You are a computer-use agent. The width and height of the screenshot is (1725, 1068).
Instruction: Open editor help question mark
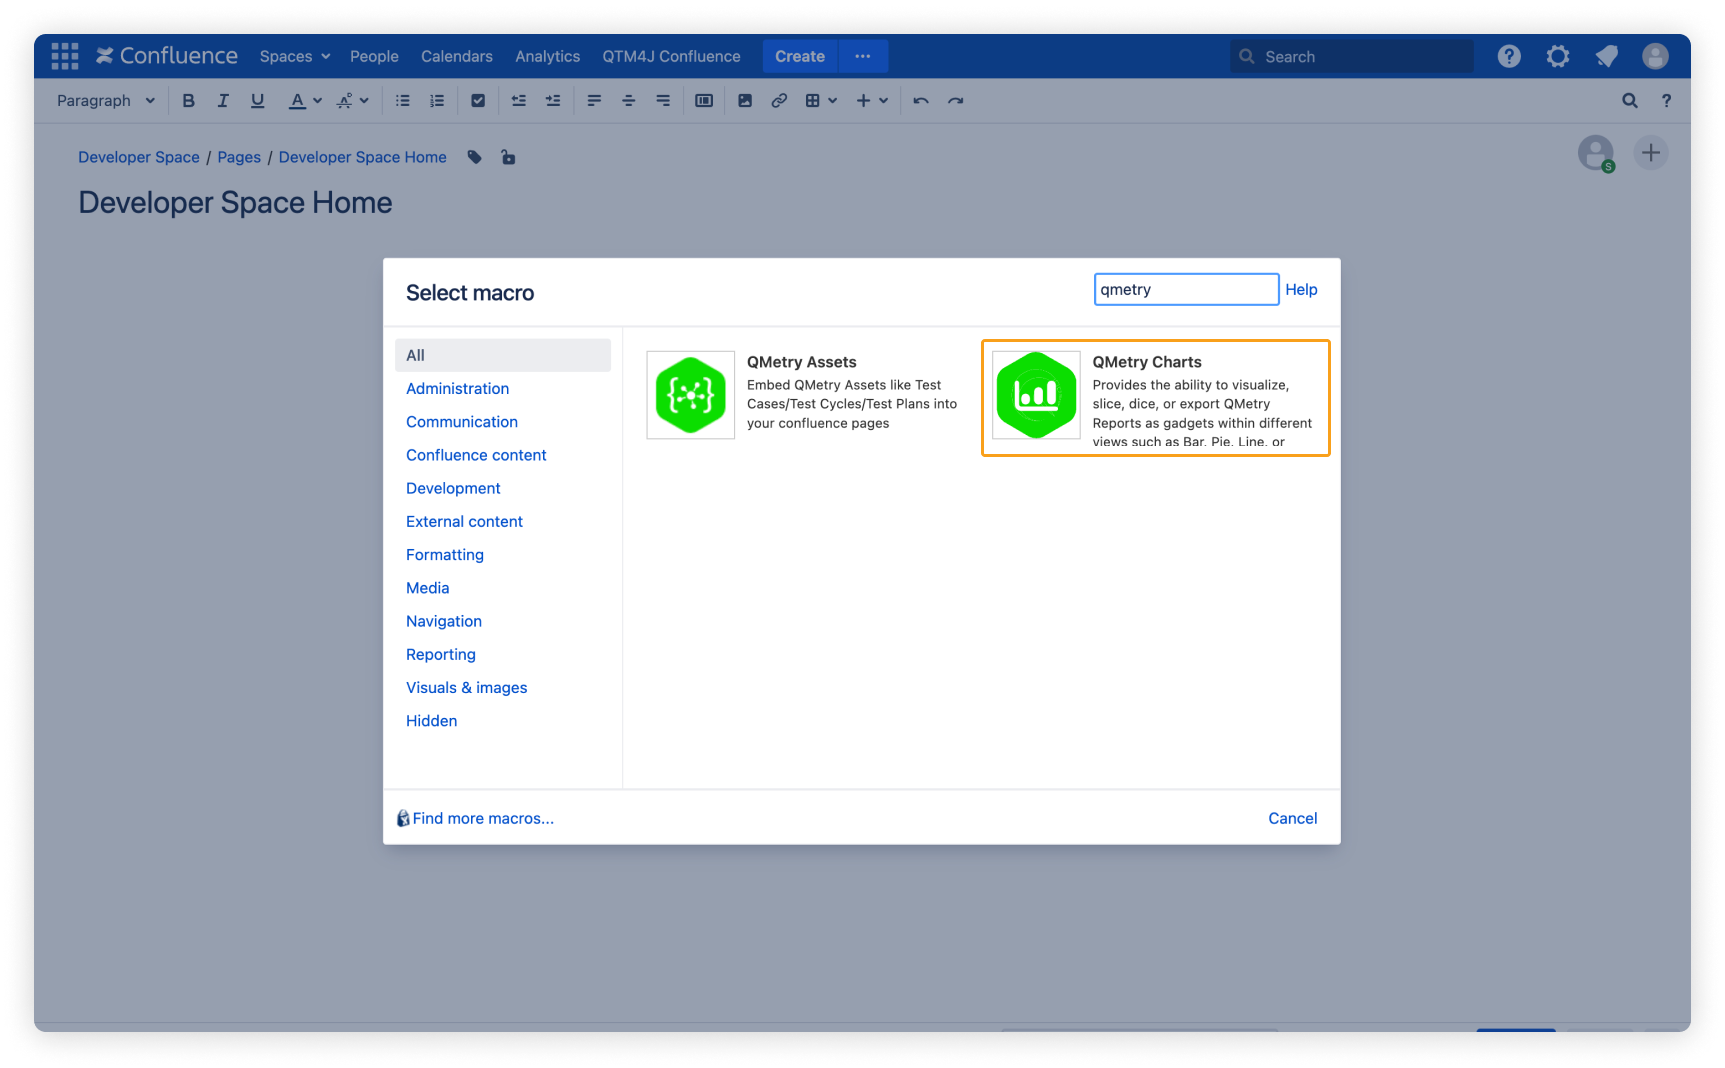1666,100
